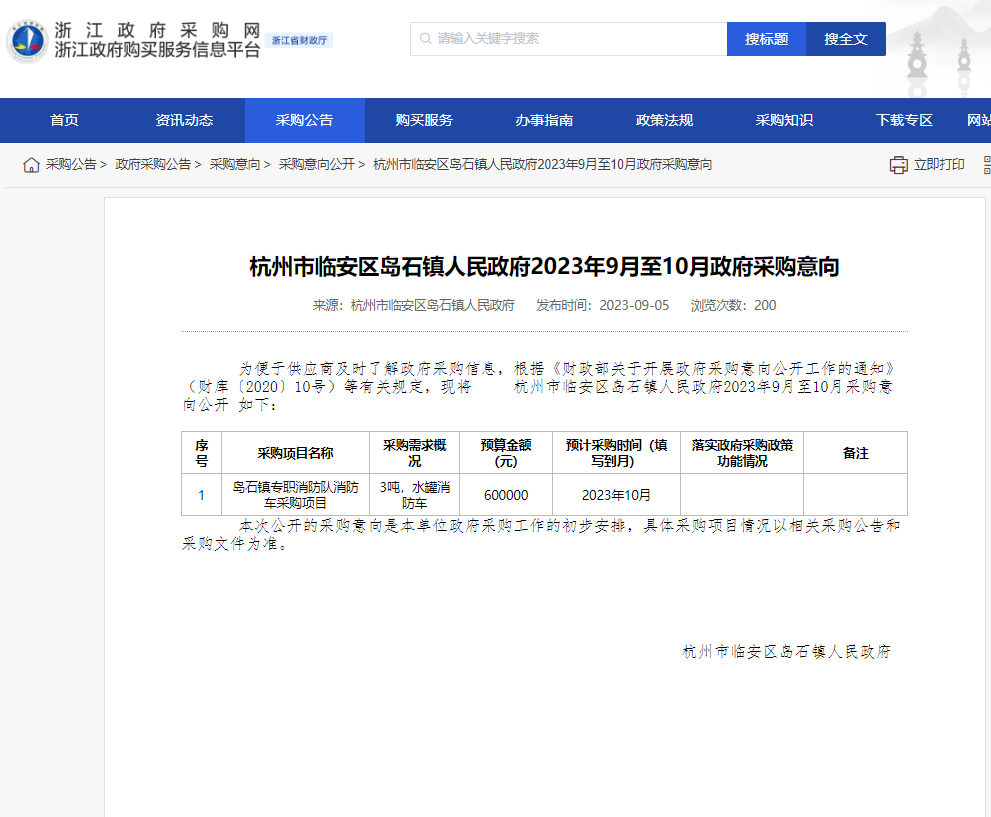Click the 发布时间：2023-09-05 text
The height and width of the screenshot is (817, 991).
tap(602, 305)
